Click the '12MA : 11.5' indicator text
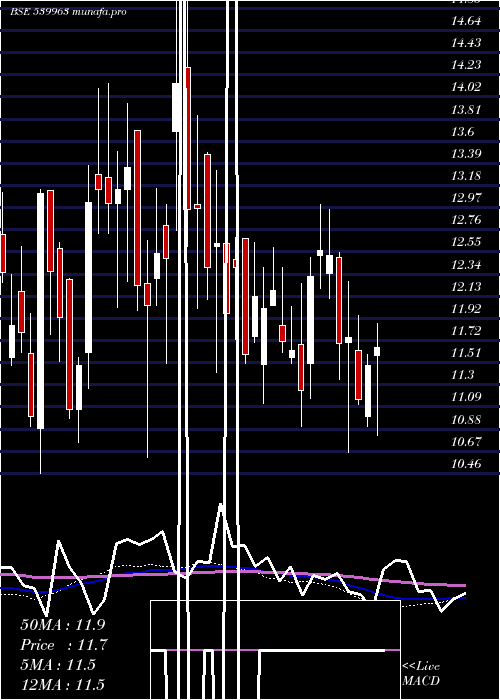Viewport: 500px width, 700px height. (62, 684)
